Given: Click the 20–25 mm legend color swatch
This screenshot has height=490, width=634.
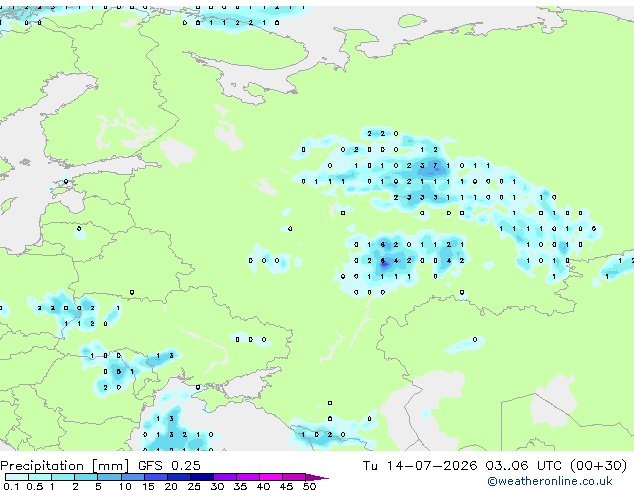Looking at the screenshot, I should click(x=178, y=477).
